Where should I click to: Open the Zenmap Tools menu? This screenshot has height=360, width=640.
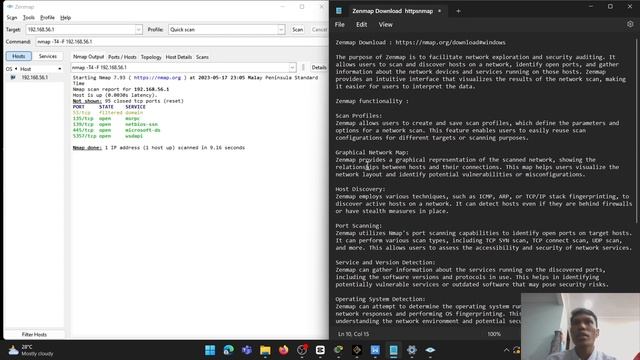[x=29, y=18]
